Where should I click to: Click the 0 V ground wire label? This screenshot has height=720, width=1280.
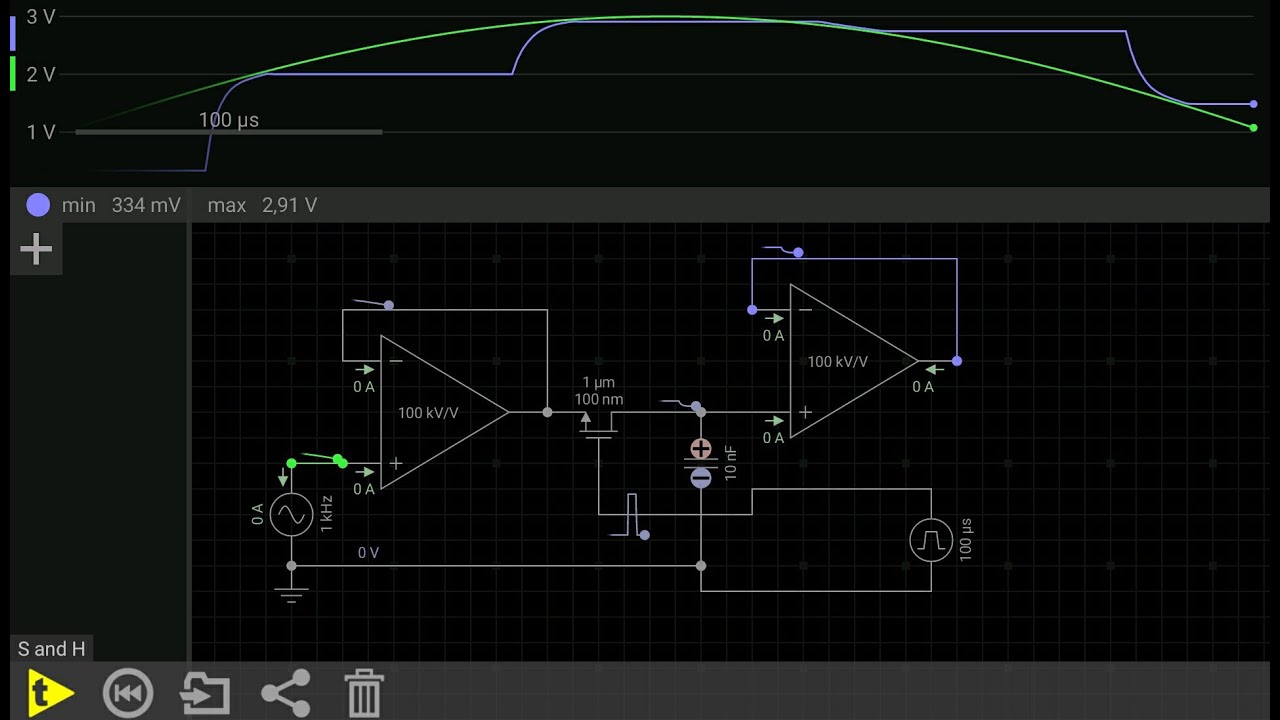[x=369, y=552]
